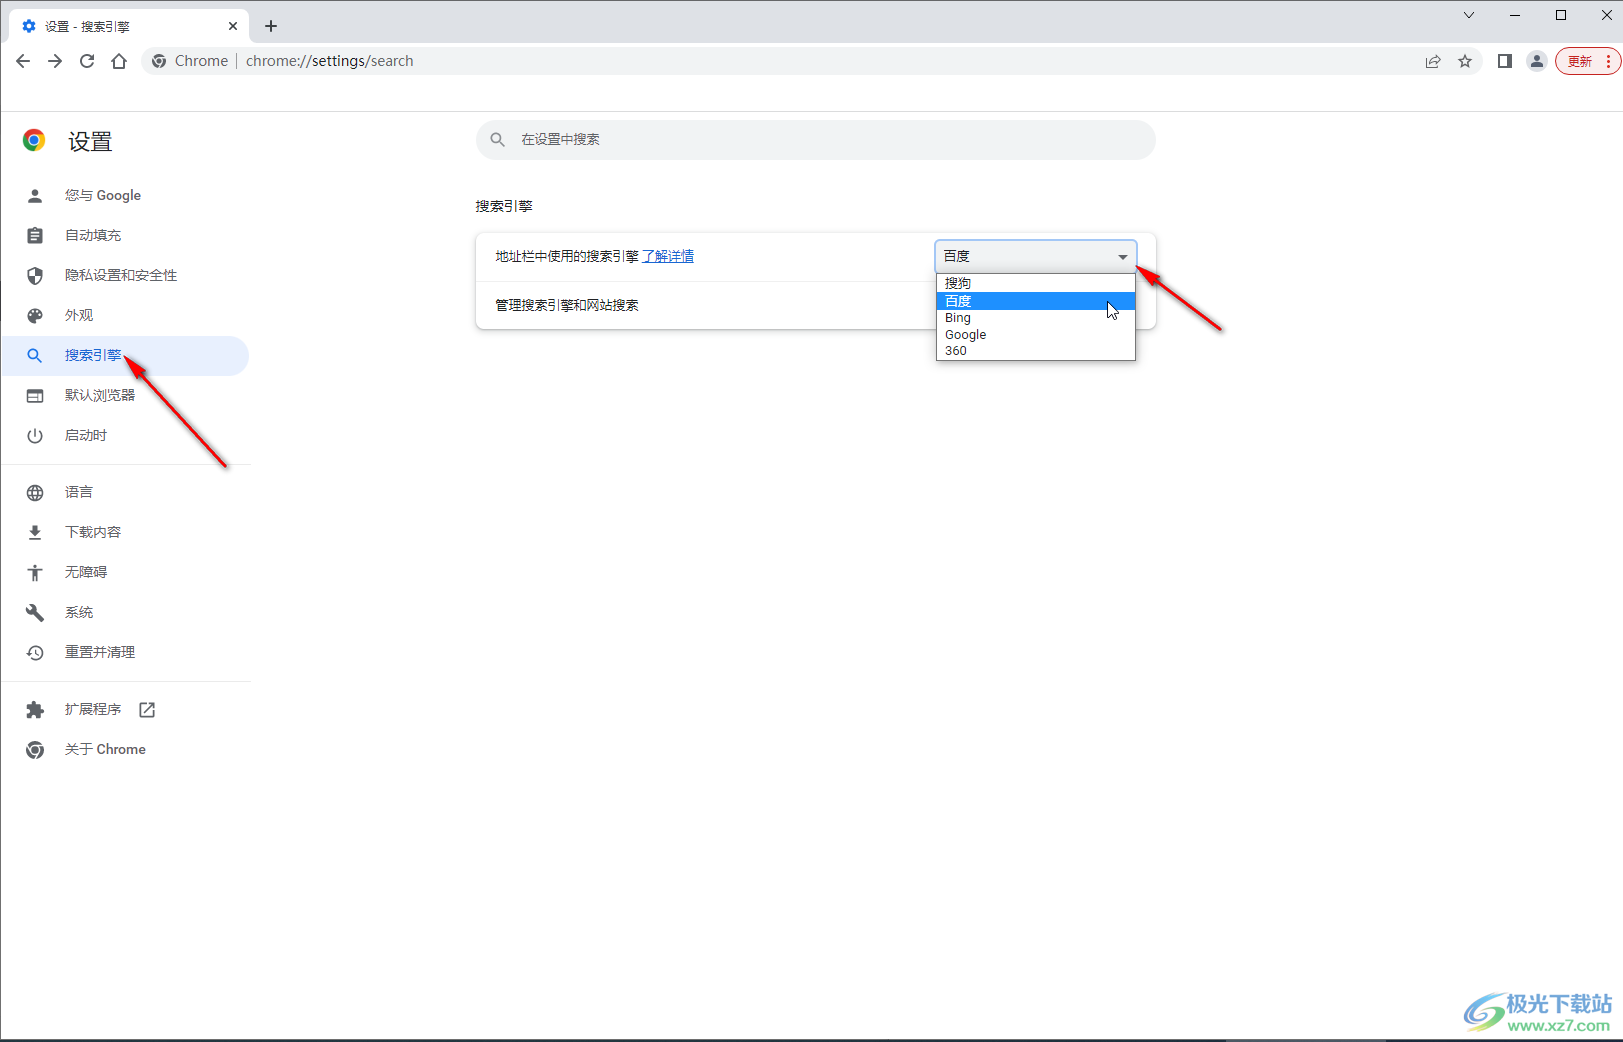The height and width of the screenshot is (1042, 1623).
Task: Select 搜索引擎 in the sidebar
Action: click(124, 356)
